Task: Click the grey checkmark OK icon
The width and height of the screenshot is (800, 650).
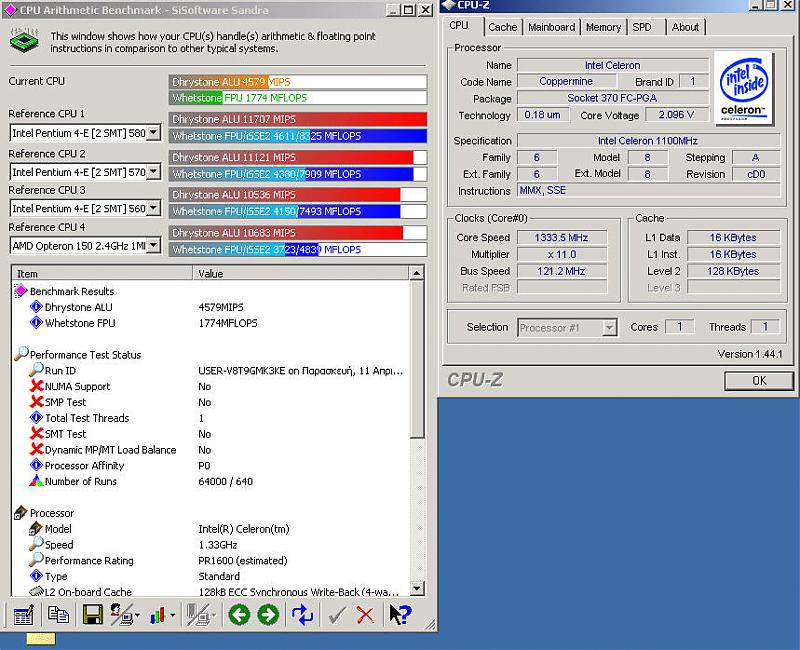Action: 337,615
